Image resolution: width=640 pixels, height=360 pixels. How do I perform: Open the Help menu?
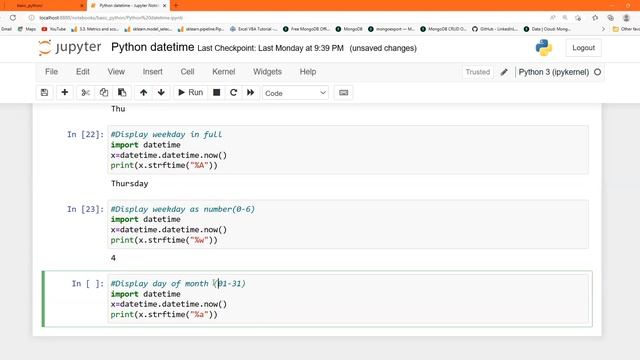pyautogui.click(x=308, y=72)
